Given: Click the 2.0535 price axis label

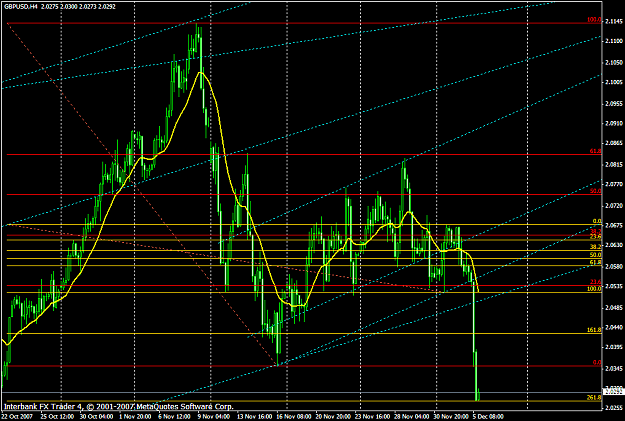Looking at the screenshot, I should pyautogui.click(x=614, y=286).
